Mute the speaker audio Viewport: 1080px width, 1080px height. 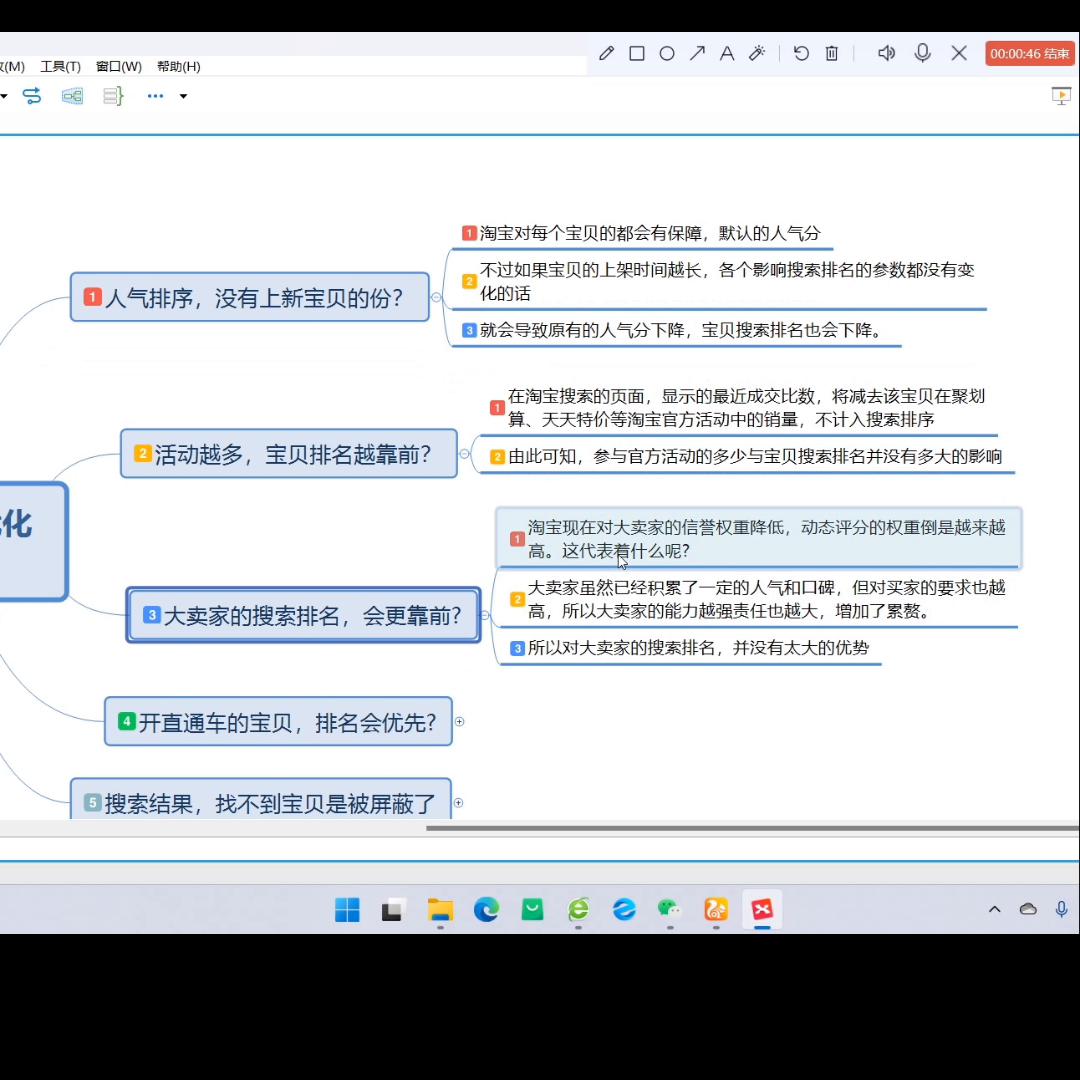coord(886,53)
